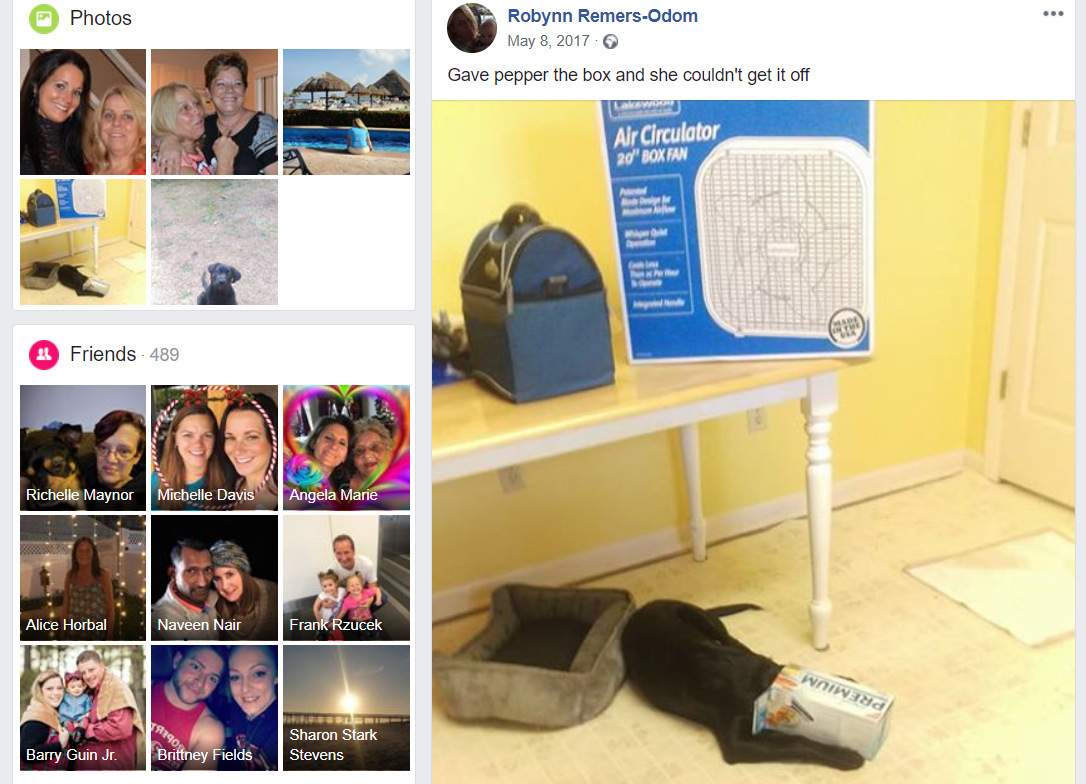Open the box fan and dog post photo
This screenshot has width=1086, height=784.
(754, 442)
